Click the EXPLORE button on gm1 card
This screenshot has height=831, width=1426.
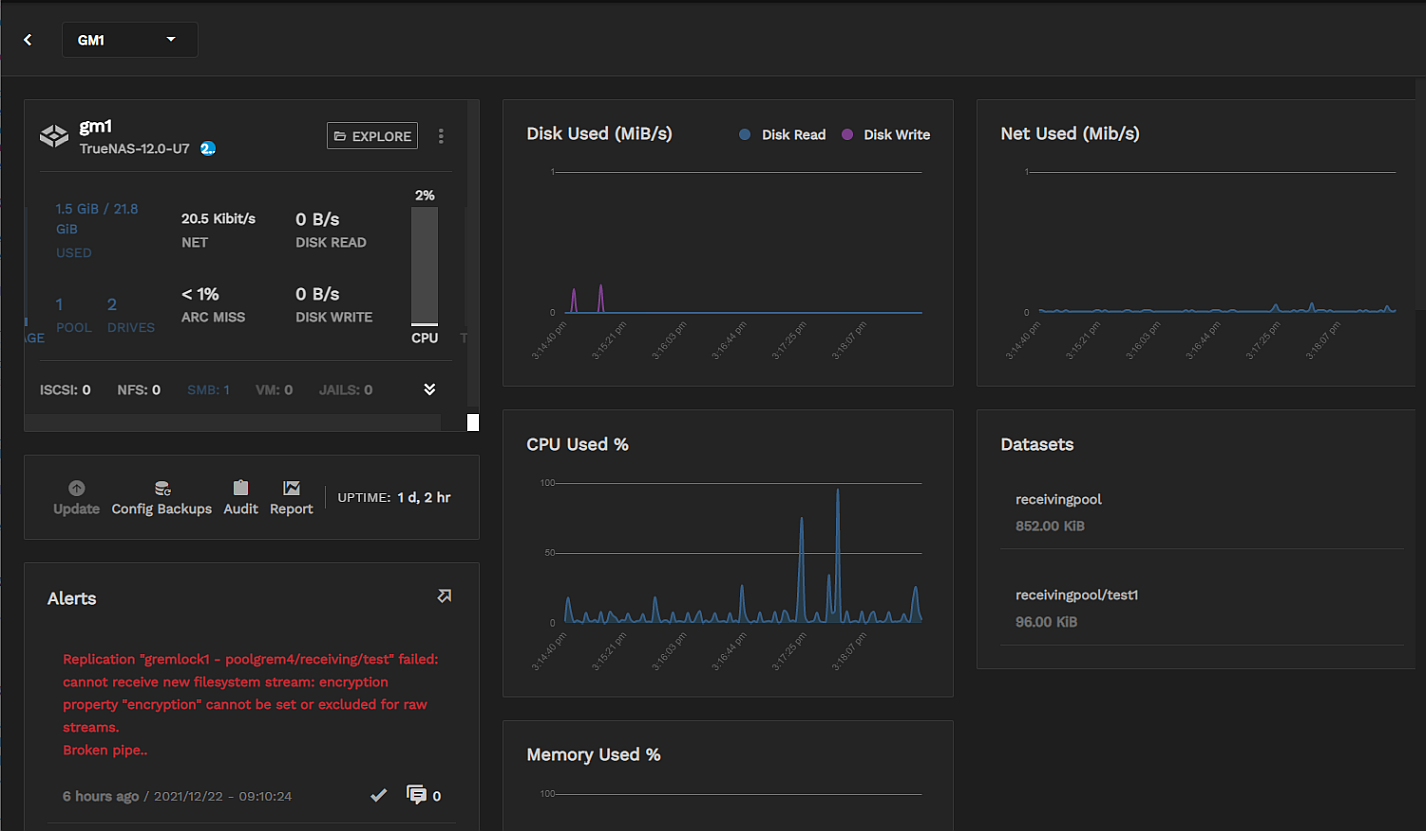pyautogui.click(x=372, y=136)
